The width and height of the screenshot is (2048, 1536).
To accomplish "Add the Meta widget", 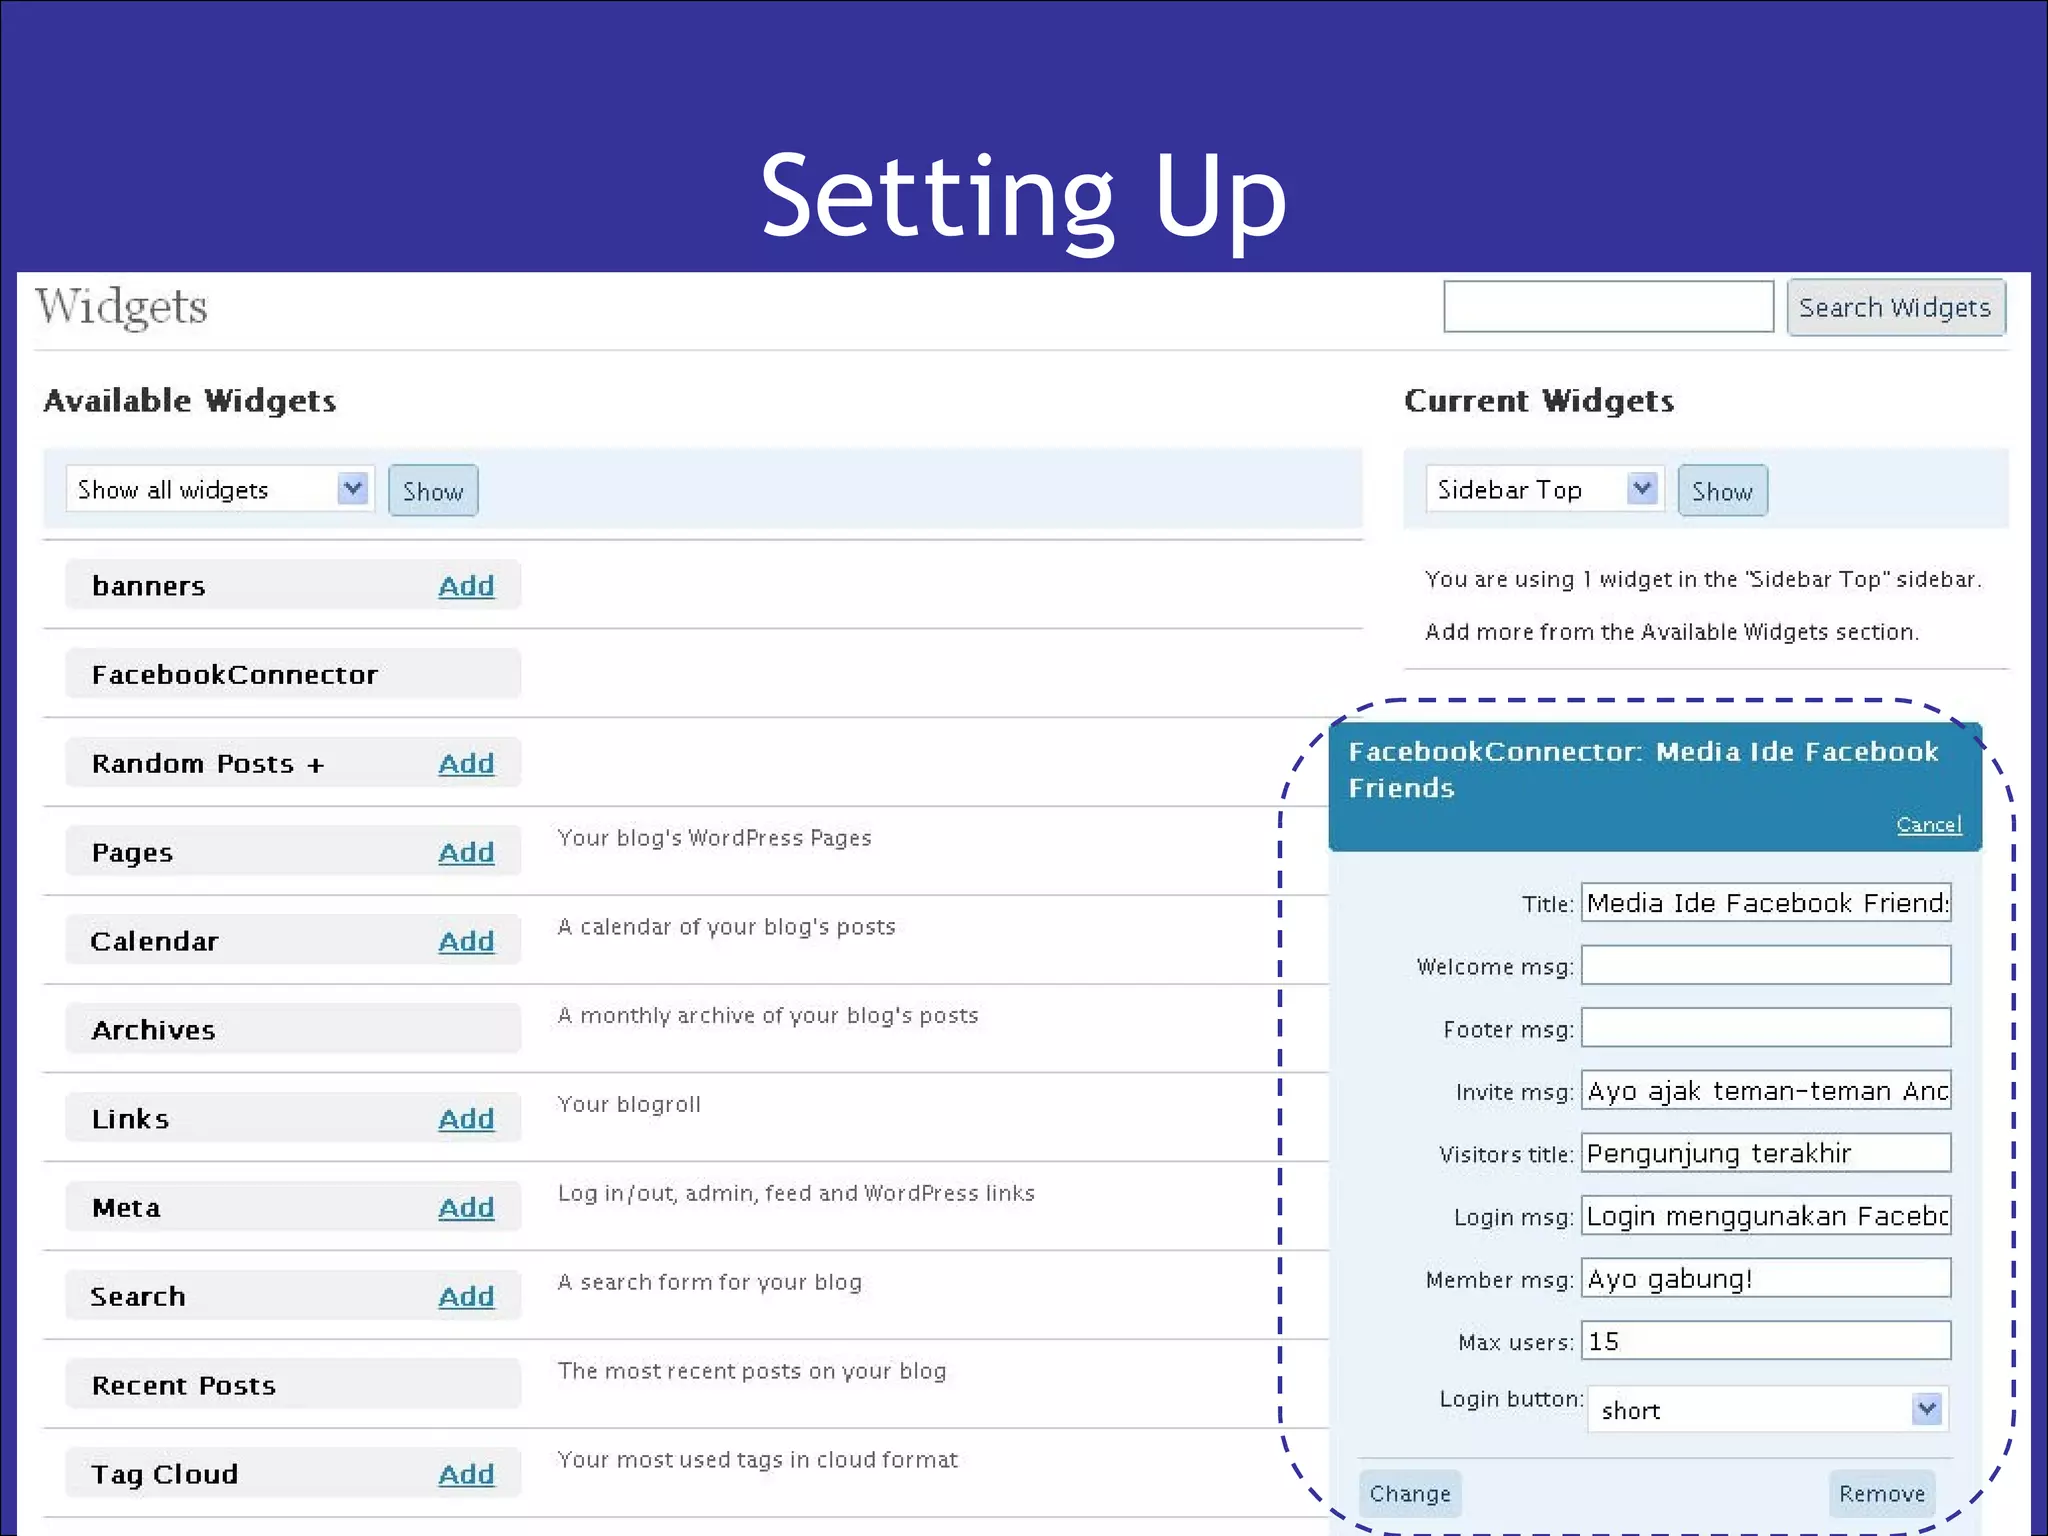I will pos(466,1208).
